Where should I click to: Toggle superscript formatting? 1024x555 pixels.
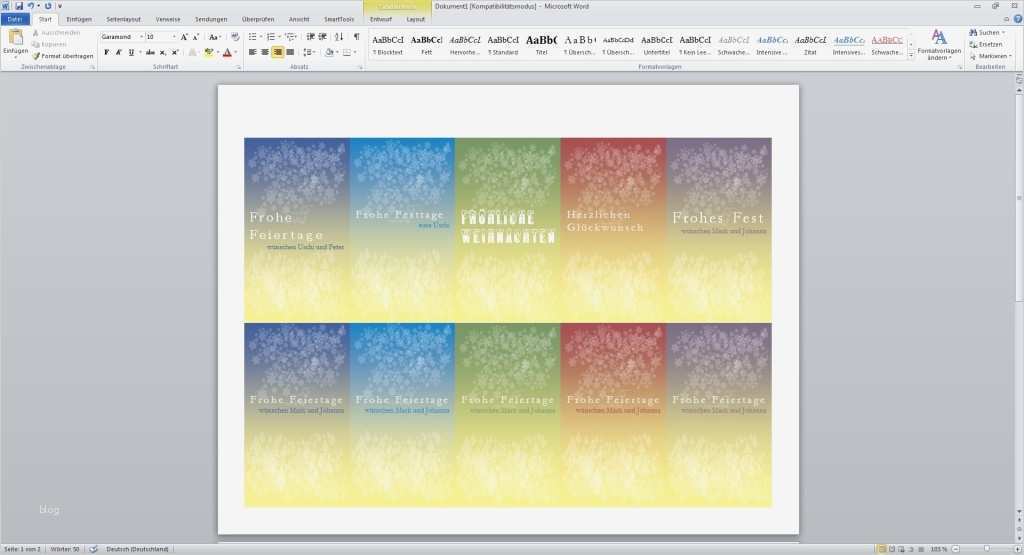coord(175,52)
